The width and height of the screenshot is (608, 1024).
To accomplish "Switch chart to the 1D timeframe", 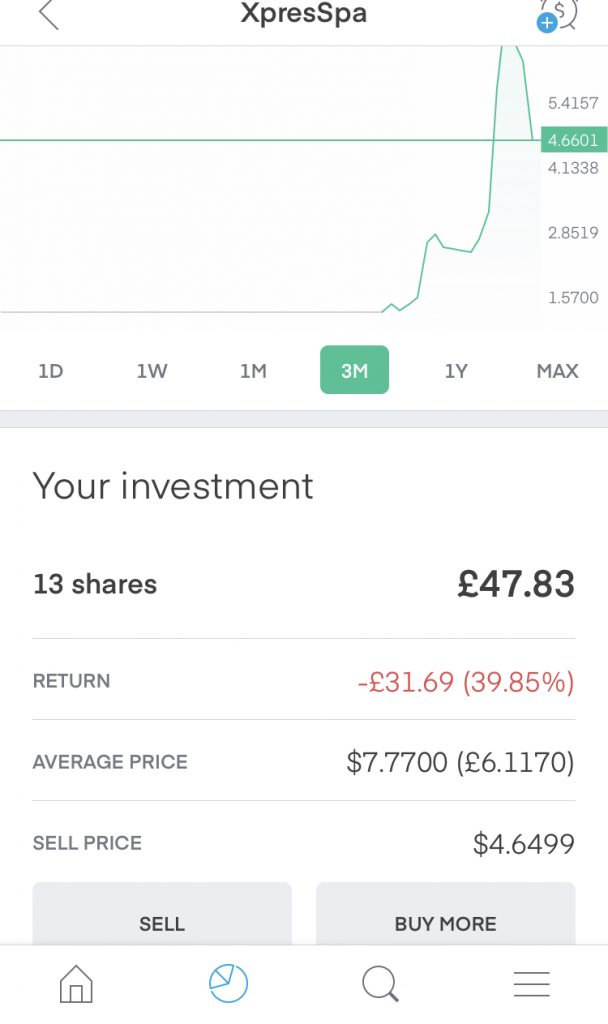I will (x=52, y=371).
